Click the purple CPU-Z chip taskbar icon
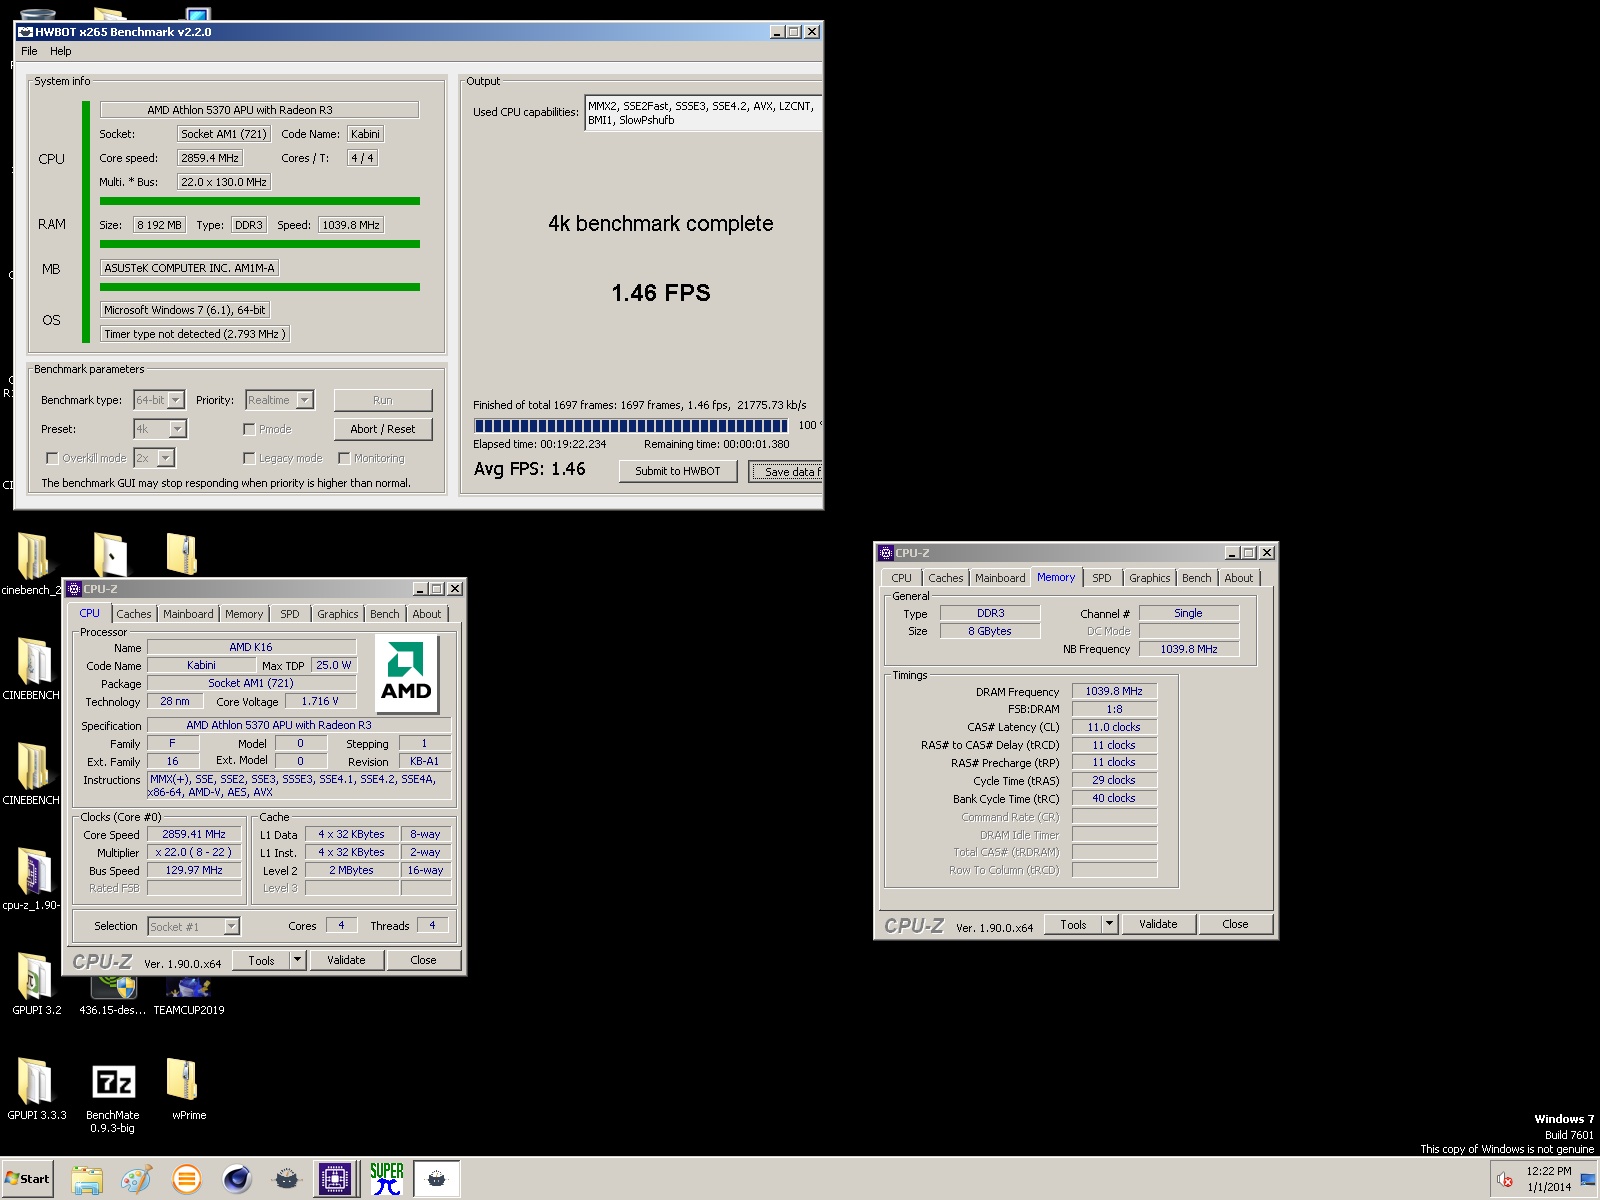This screenshot has width=1600, height=1200. pyautogui.click(x=335, y=1179)
